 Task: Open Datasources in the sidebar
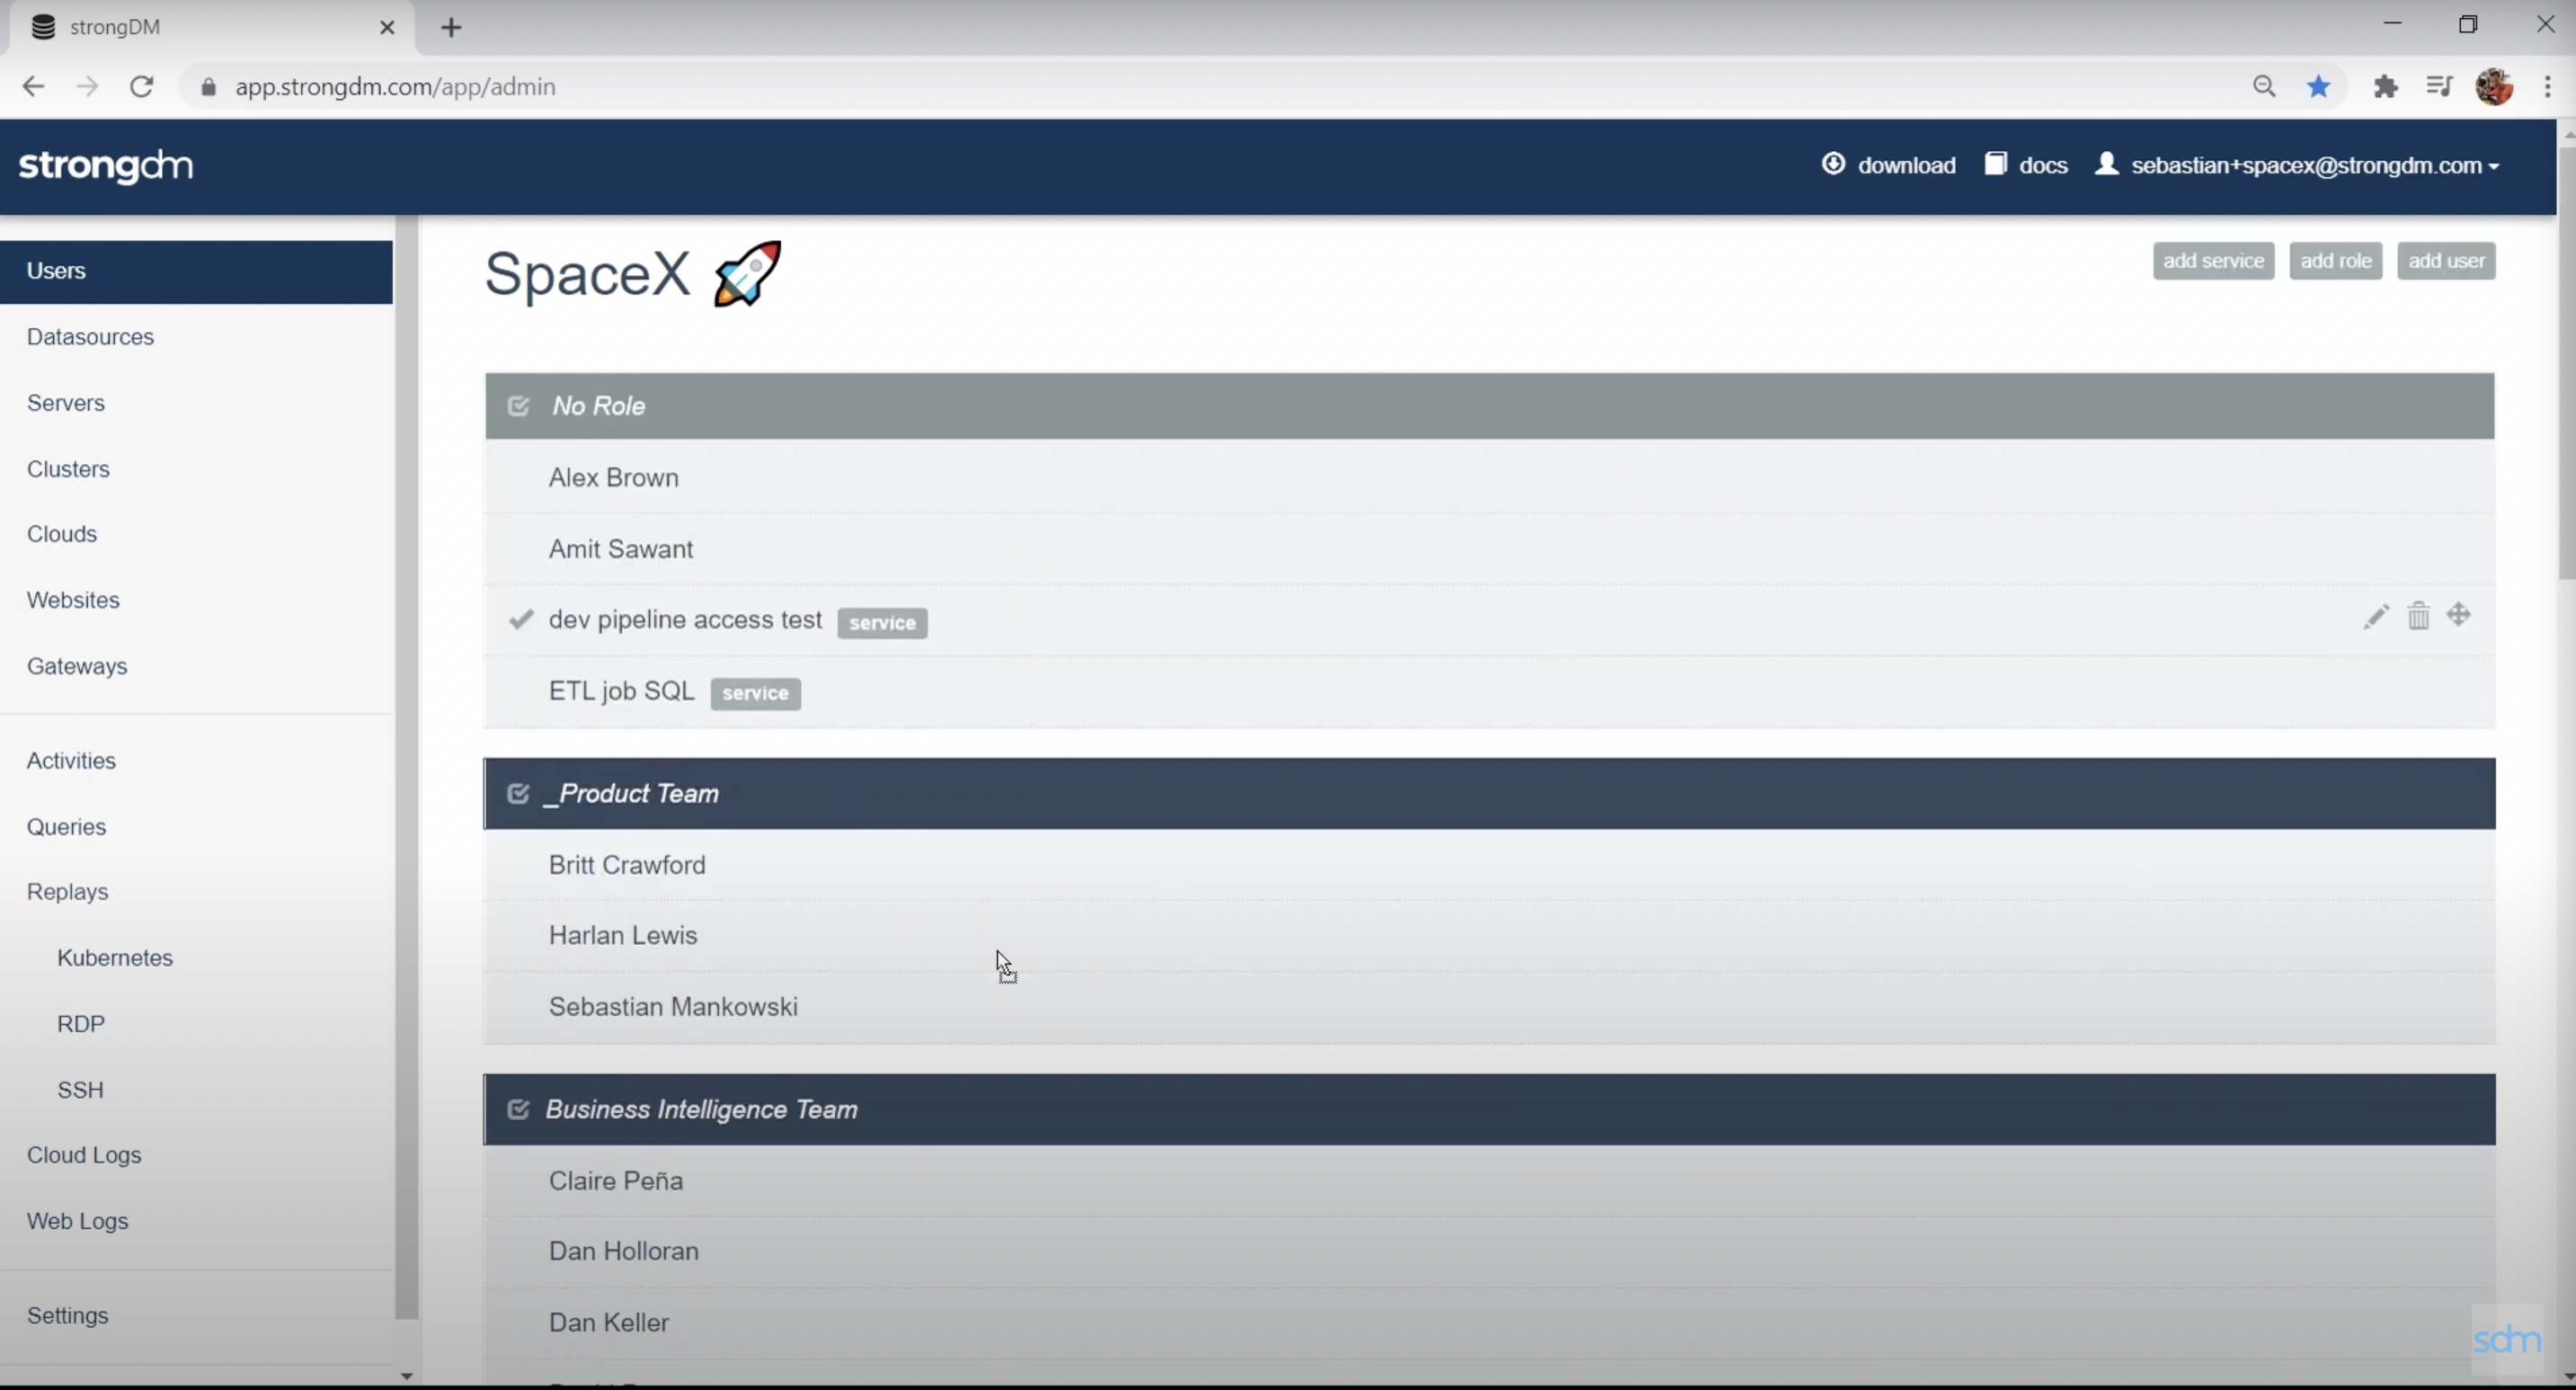tap(90, 337)
